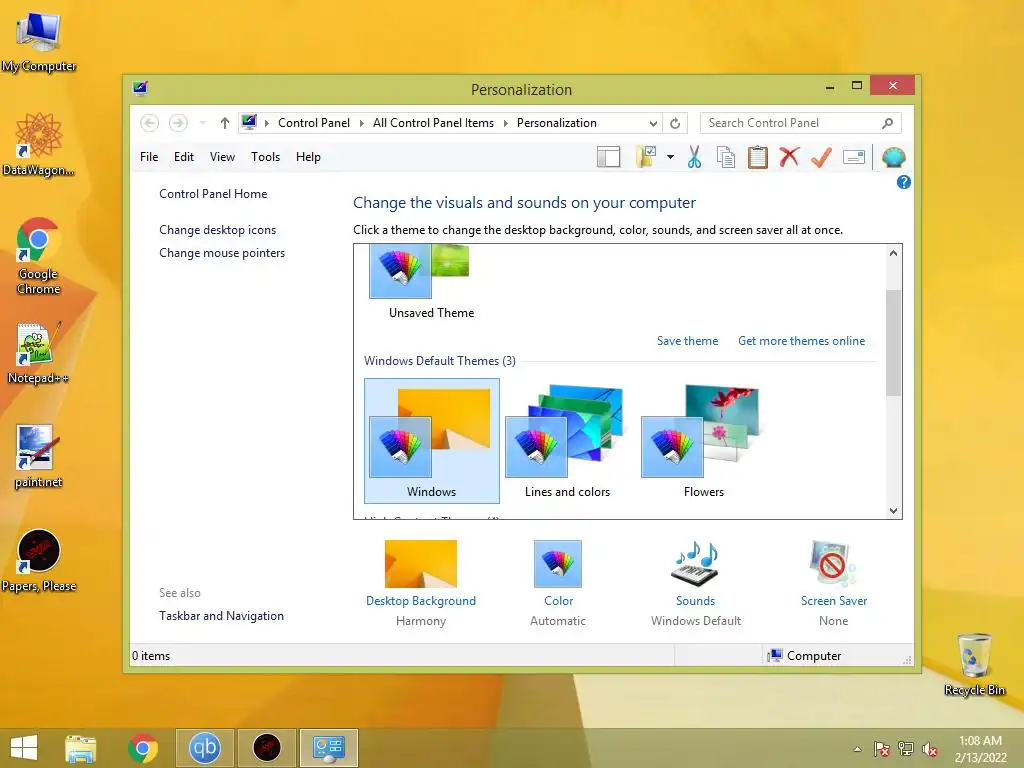Open the Screen Saver settings
Image resolution: width=1024 pixels, height=768 pixels.
(x=833, y=583)
